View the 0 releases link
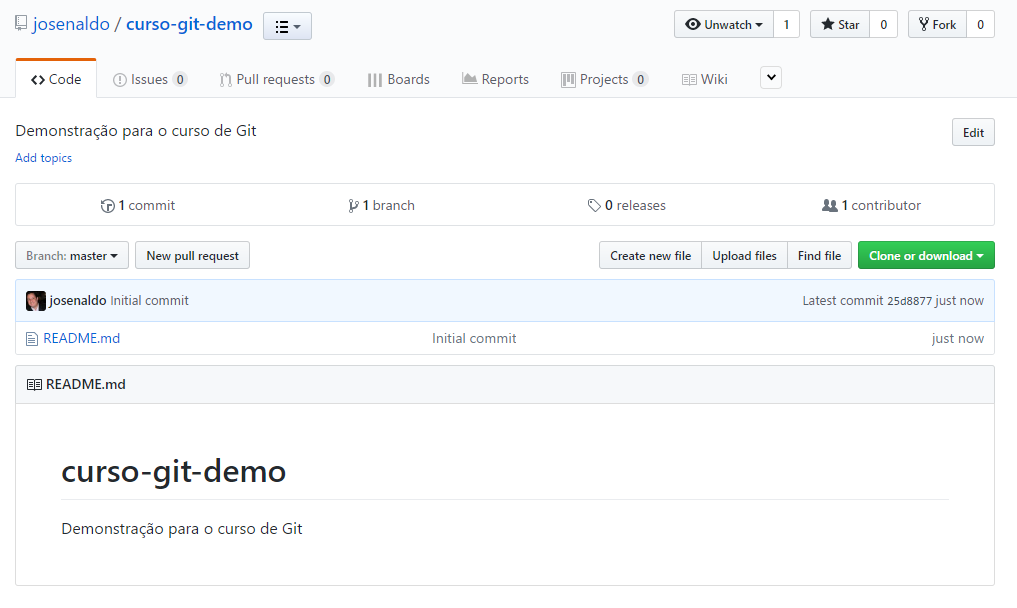 pyautogui.click(x=627, y=205)
